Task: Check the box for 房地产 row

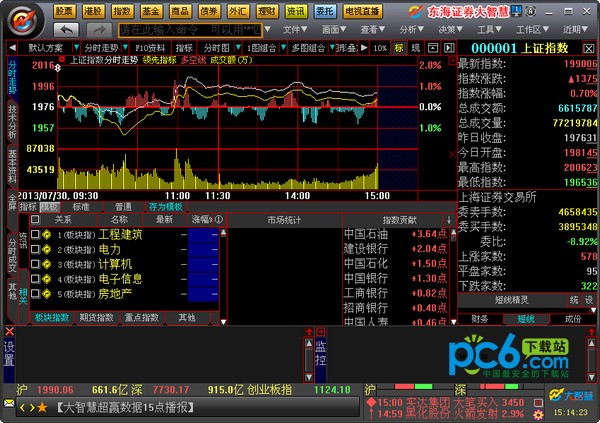Action: [35, 294]
